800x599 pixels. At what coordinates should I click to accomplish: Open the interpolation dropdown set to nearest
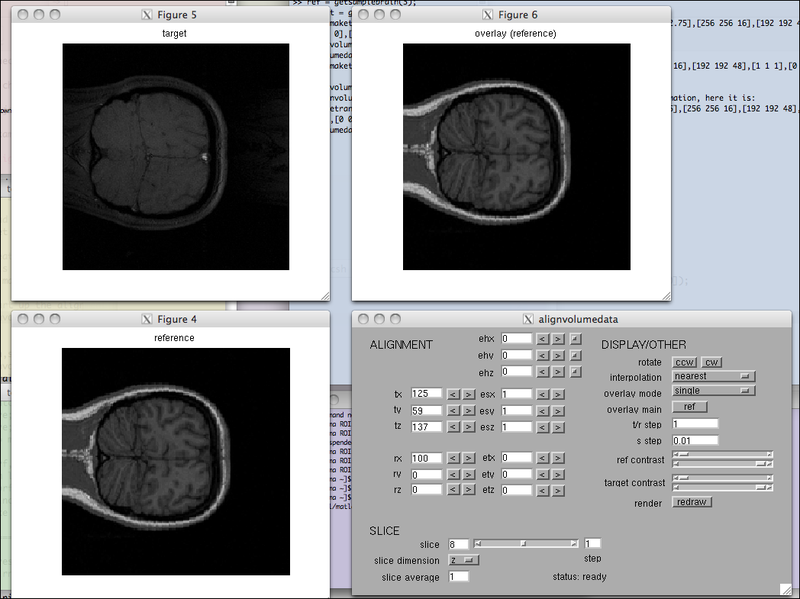point(713,376)
